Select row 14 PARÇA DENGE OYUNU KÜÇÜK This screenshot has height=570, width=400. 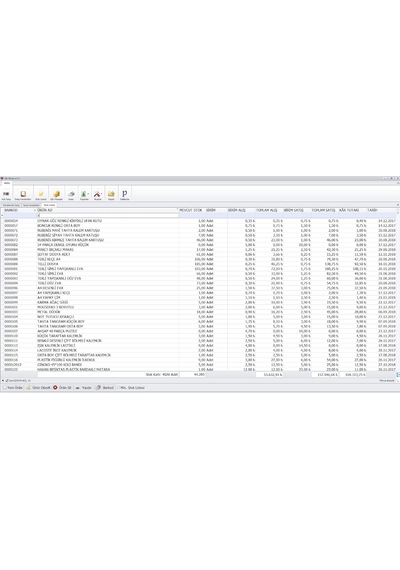(x=200, y=245)
